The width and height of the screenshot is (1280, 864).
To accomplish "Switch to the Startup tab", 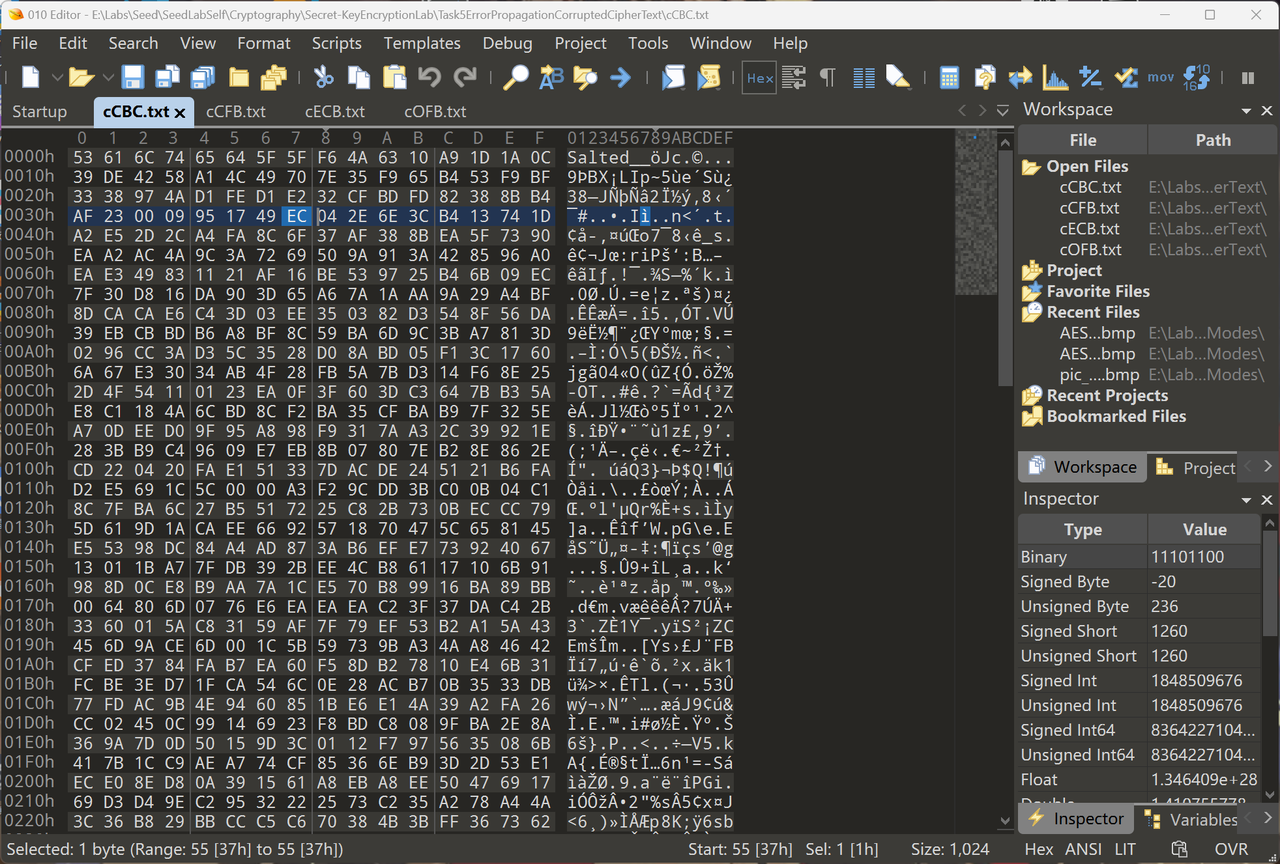I will point(40,111).
